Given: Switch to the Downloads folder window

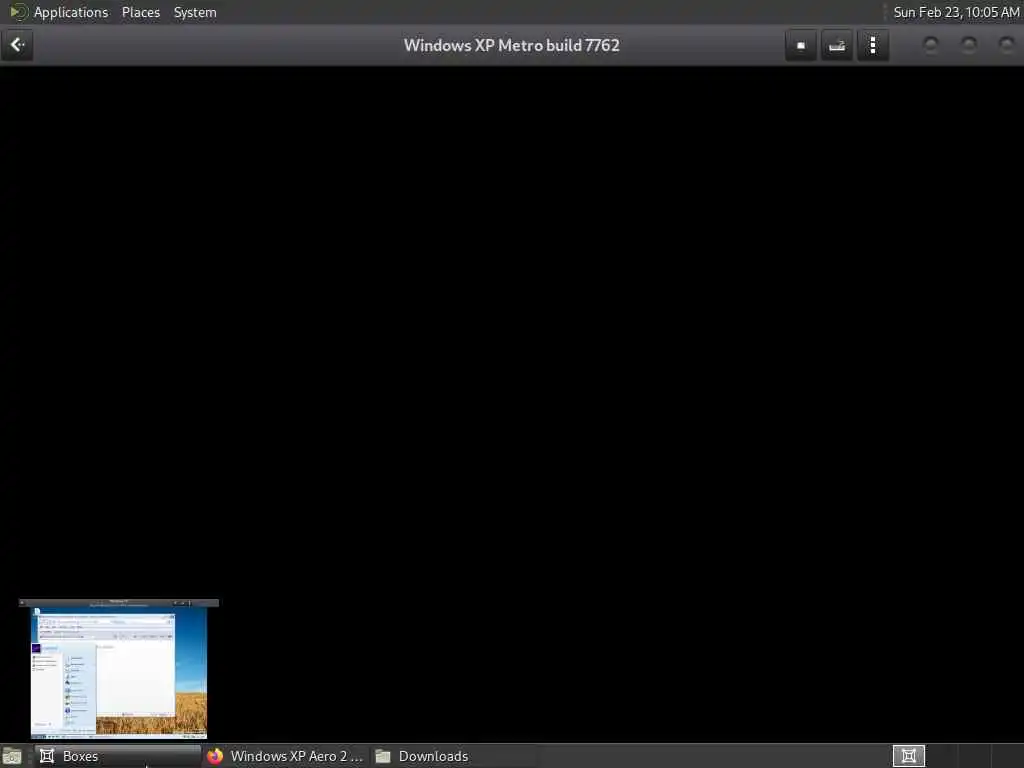Looking at the screenshot, I should (x=454, y=756).
